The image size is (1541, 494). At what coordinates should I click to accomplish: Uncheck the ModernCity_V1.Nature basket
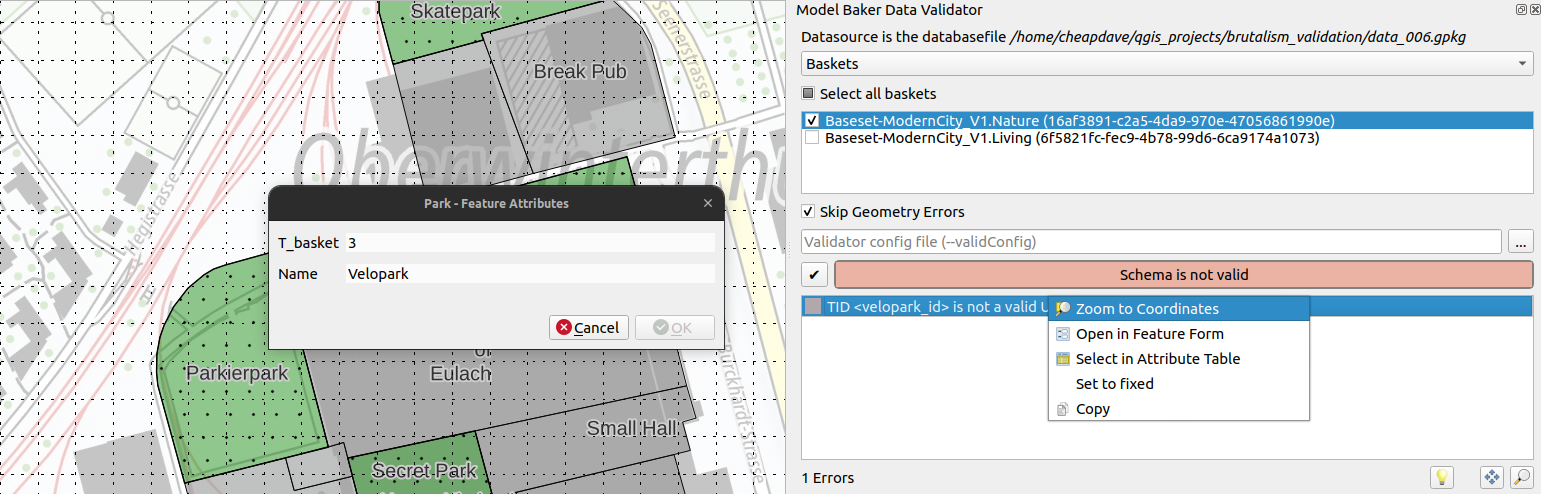tap(812, 120)
